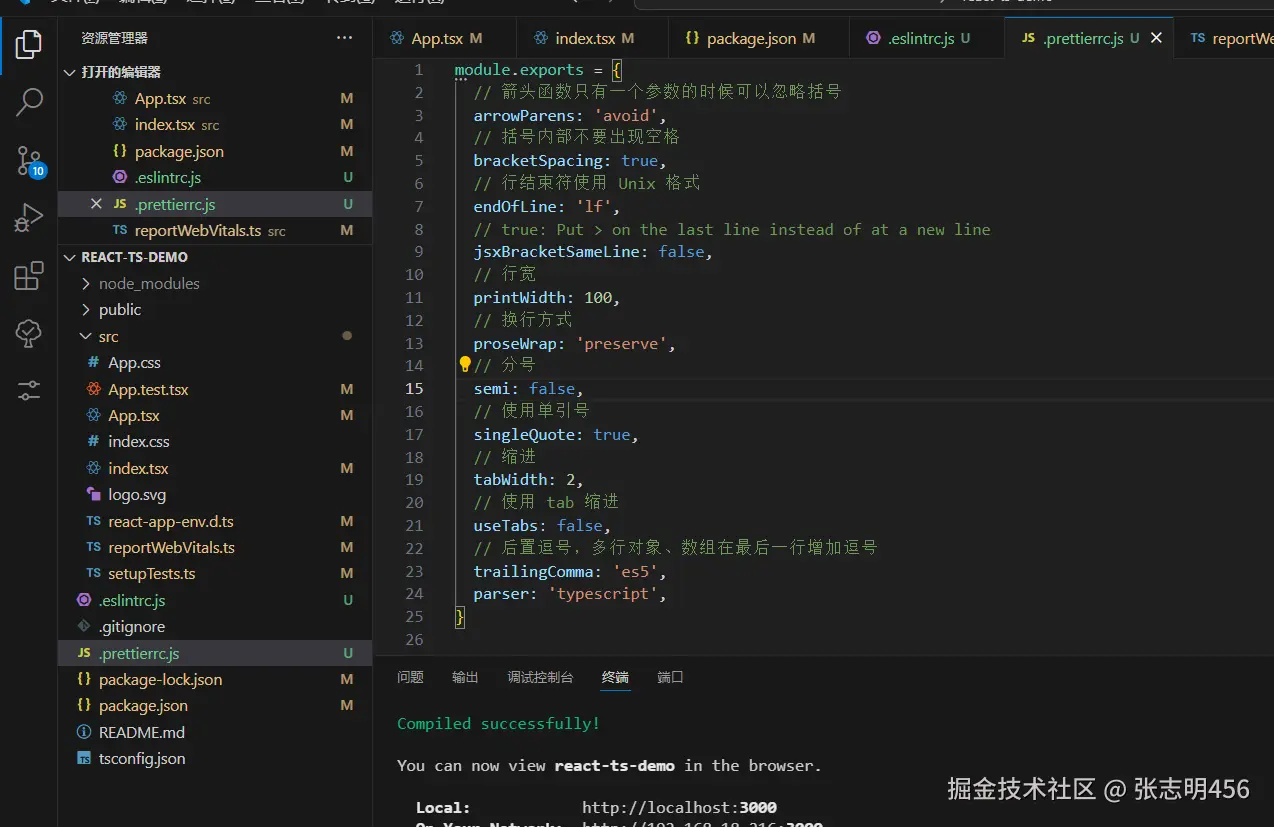Viewport: 1274px width, 827px height.
Task: Click the "parser: 'typescript'," code line
Action: pos(570,594)
